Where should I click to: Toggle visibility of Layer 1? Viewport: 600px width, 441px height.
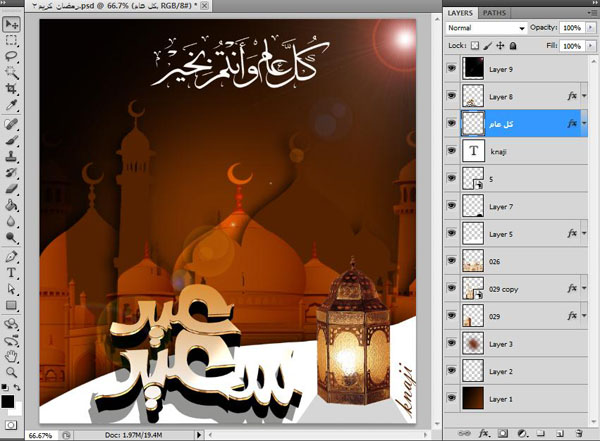tap(452, 398)
